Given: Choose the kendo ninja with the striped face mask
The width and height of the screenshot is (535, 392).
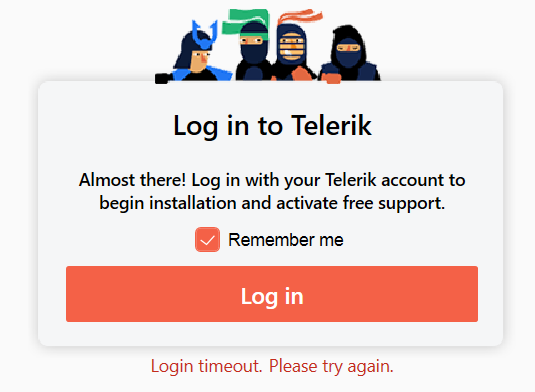Looking at the screenshot, I should click(292, 53).
